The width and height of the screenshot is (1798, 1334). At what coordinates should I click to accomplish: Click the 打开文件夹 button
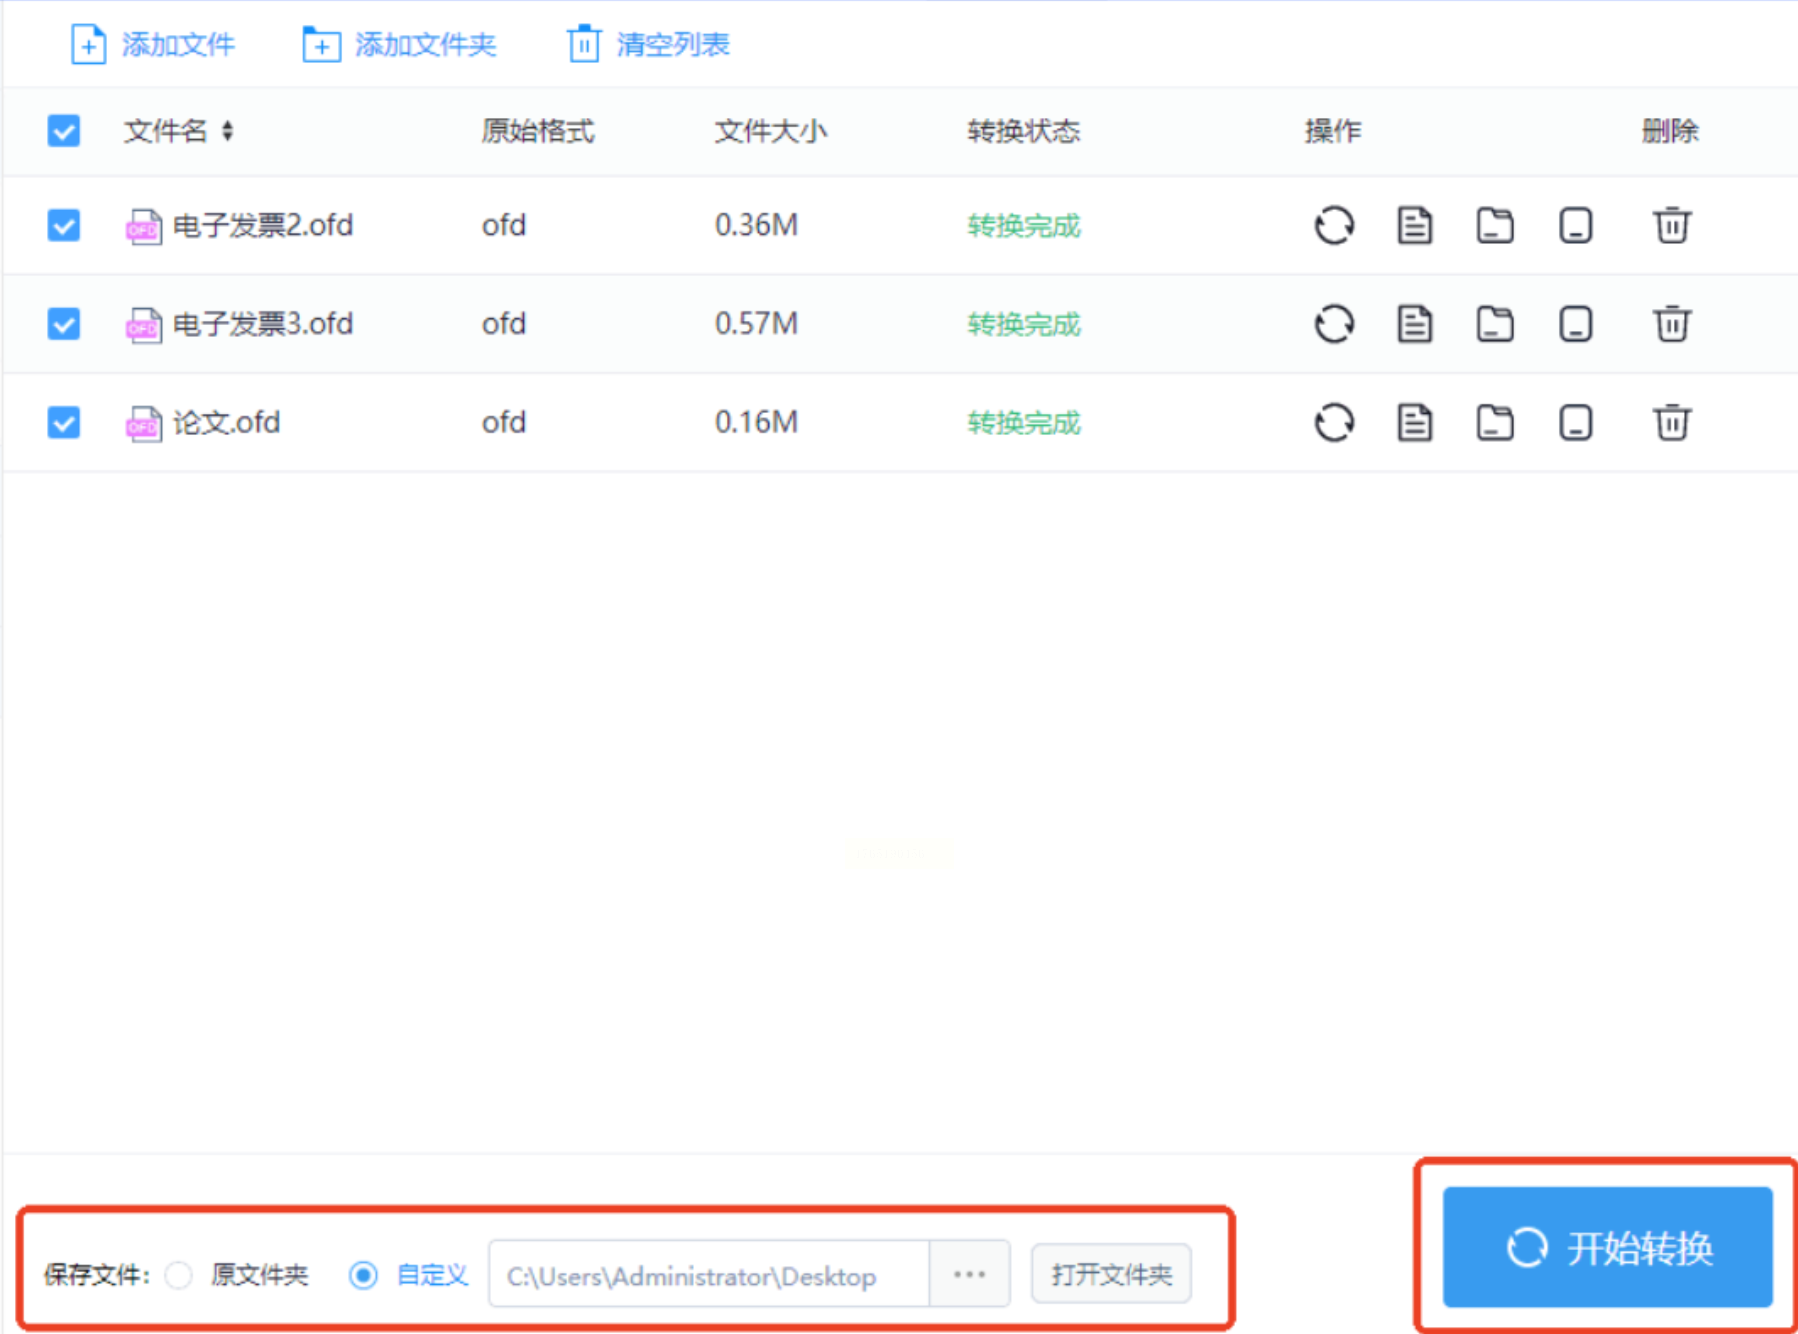point(1111,1274)
